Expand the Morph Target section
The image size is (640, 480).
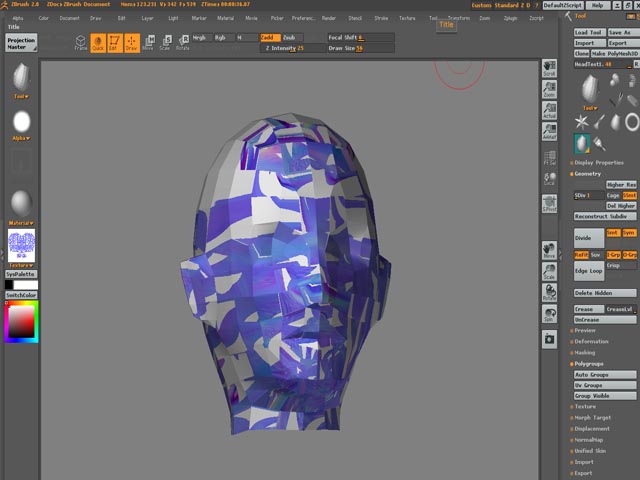click(x=592, y=418)
